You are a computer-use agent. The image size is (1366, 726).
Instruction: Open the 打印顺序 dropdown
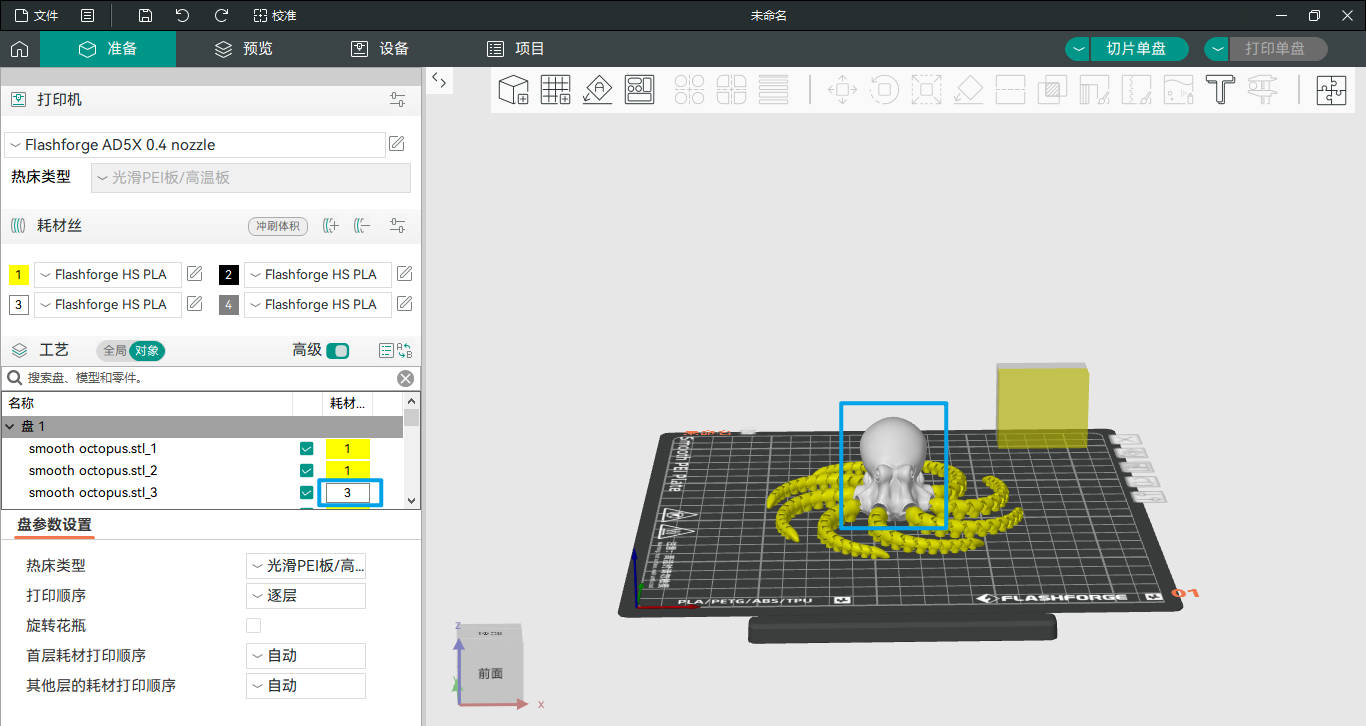(306, 596)
